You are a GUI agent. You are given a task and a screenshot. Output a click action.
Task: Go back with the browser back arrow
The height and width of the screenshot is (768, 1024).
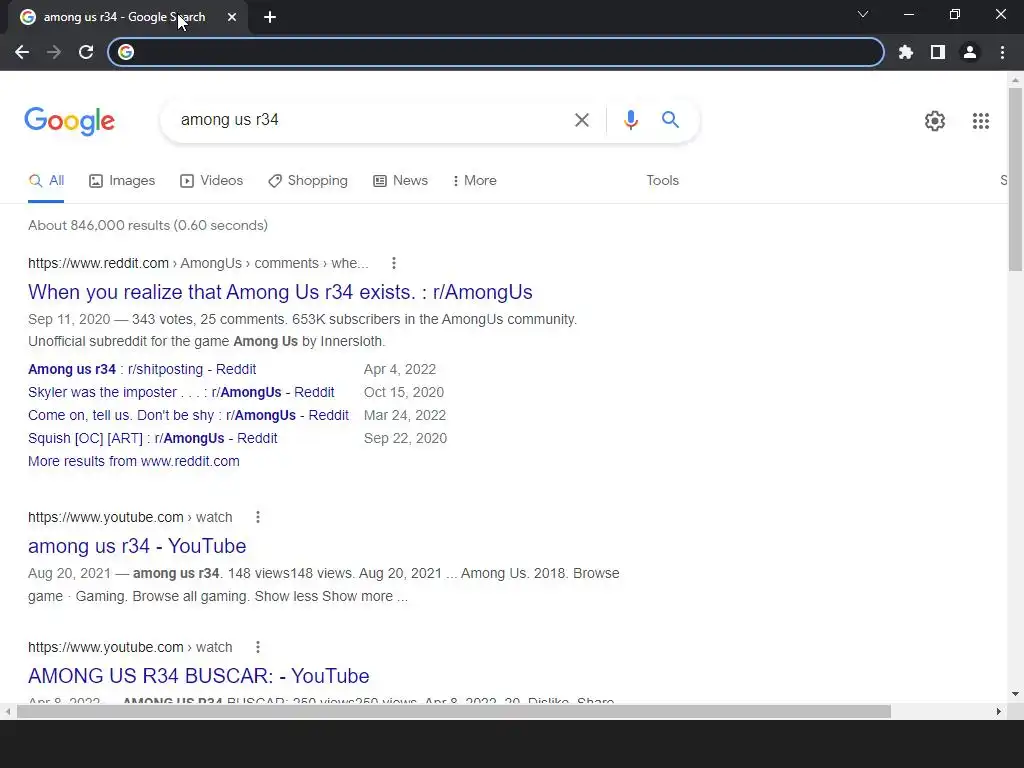point(22,52)
